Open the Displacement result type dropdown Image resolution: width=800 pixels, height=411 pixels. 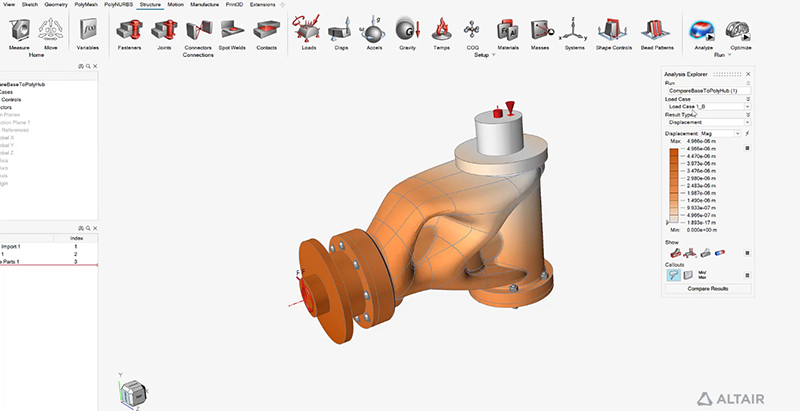tap(708, 122)
